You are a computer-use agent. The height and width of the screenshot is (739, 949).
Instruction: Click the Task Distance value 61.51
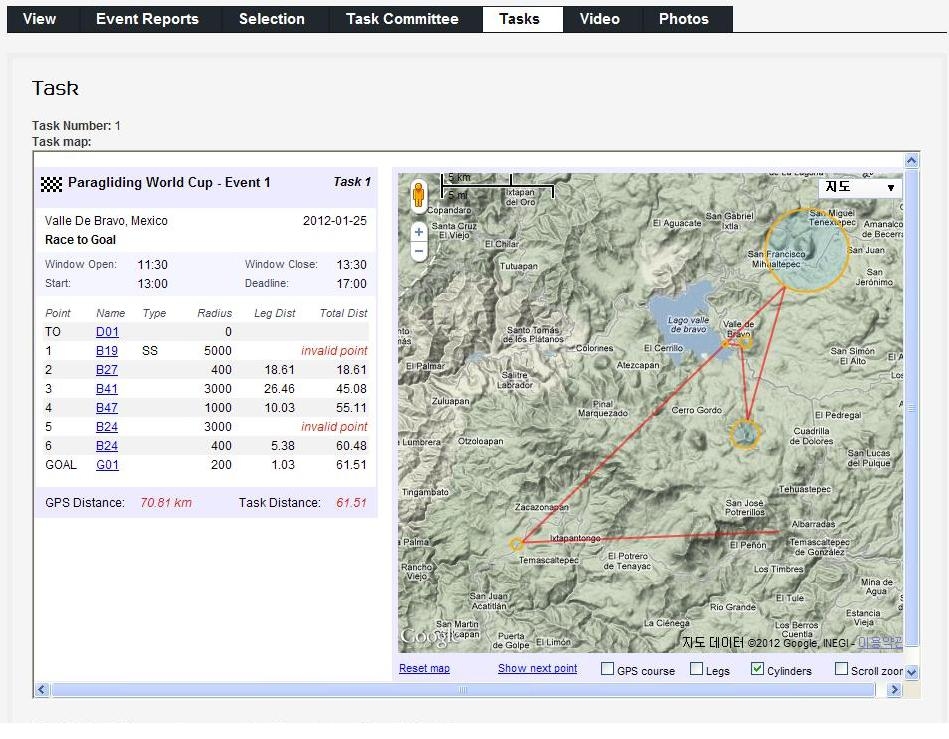[x=352, y=503]
